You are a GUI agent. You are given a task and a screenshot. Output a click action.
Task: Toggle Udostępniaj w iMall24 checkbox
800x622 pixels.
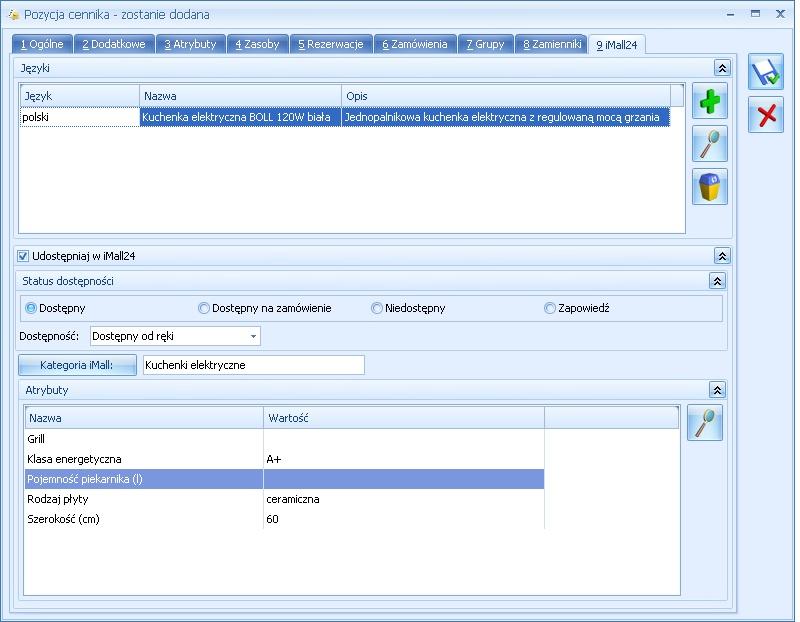pos(23,256)
